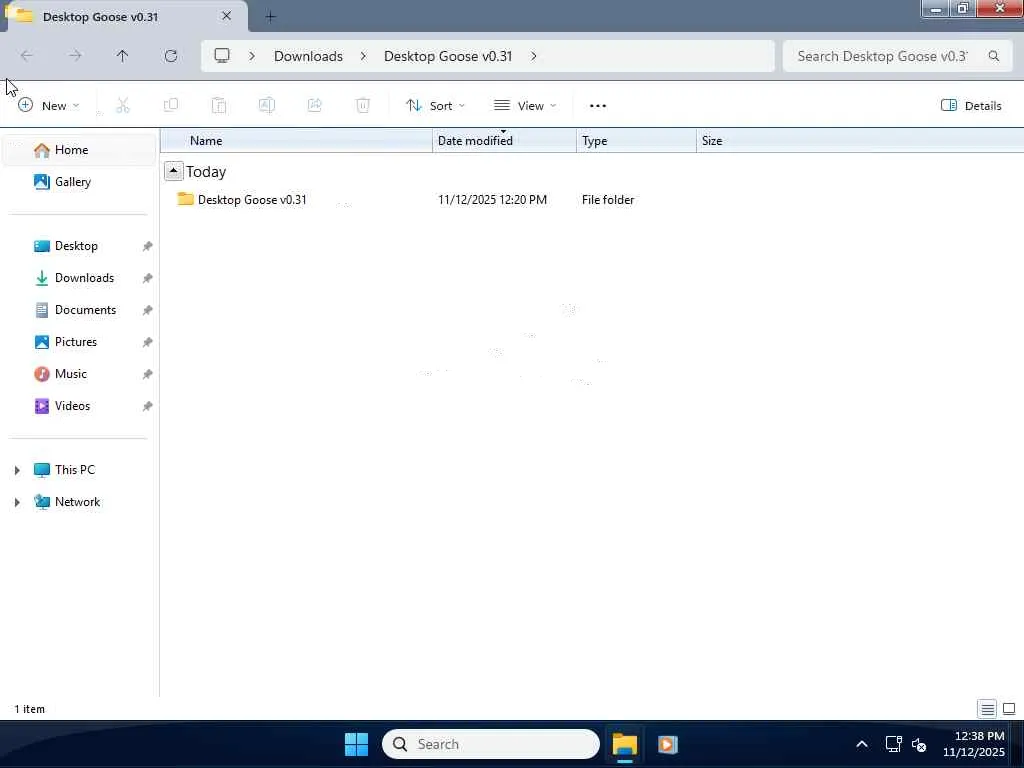The height and width of the screenshot is (768, 1024).
Task: Select Network in navigation pane
Action: pos(77,502)
